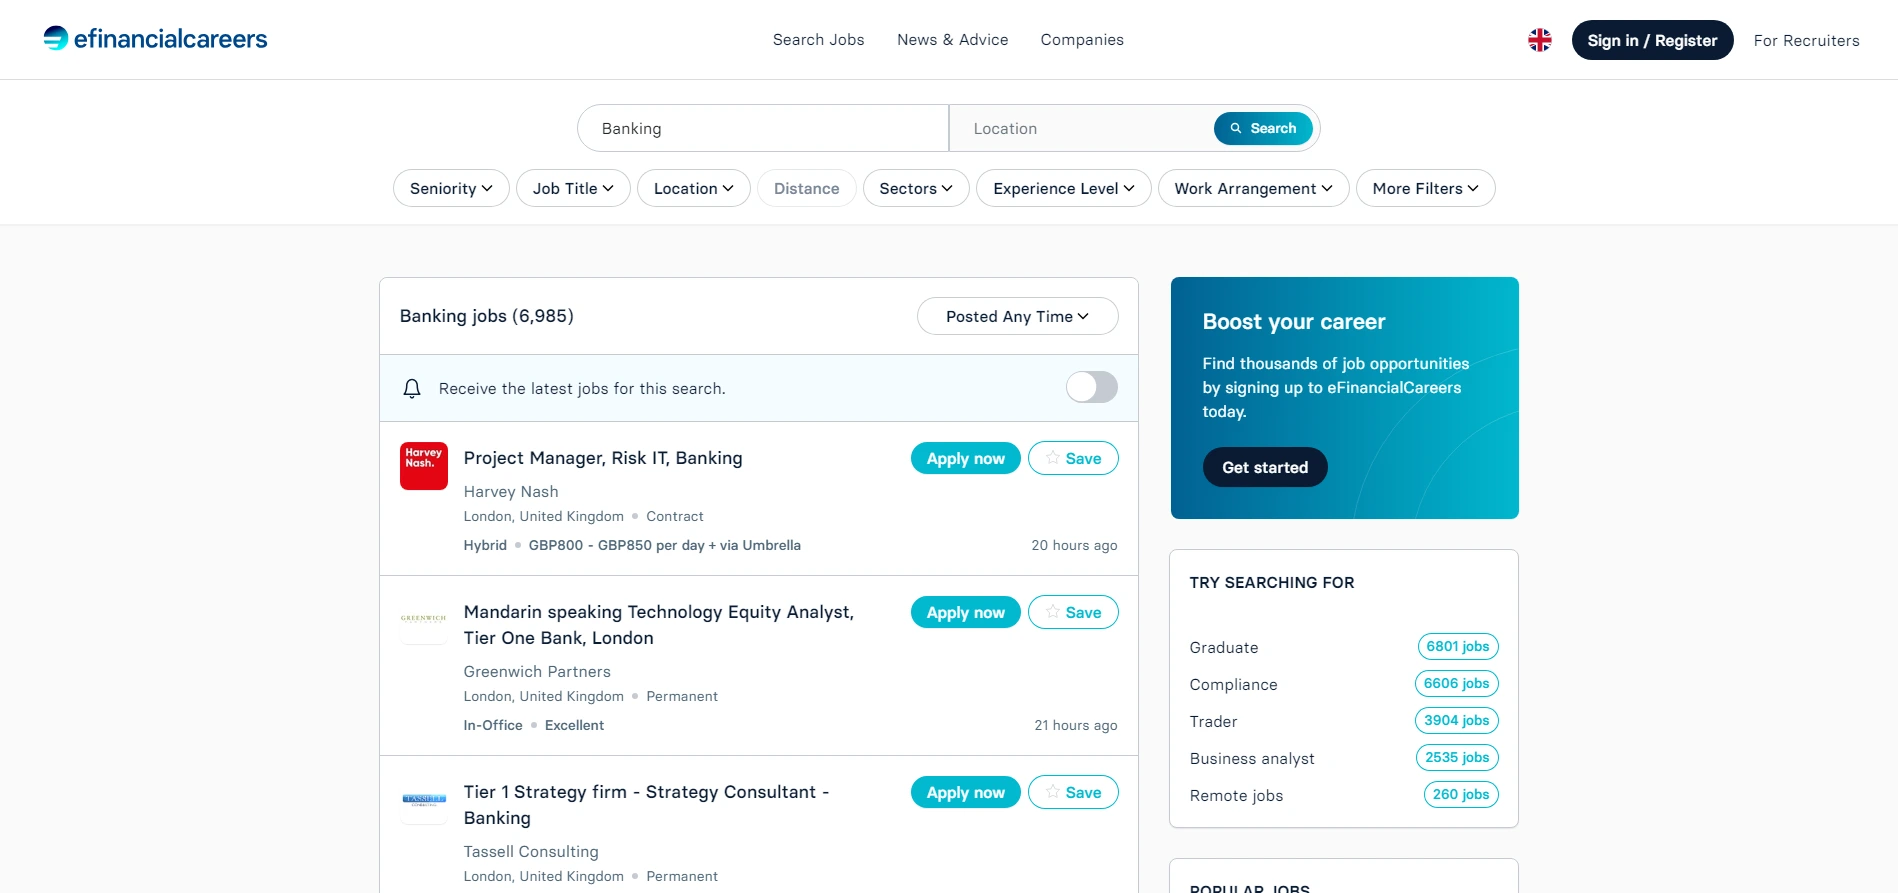The width and height of the screenshot is (1898, 893).
Task: Click the Search button
Action: [1263, 128]
